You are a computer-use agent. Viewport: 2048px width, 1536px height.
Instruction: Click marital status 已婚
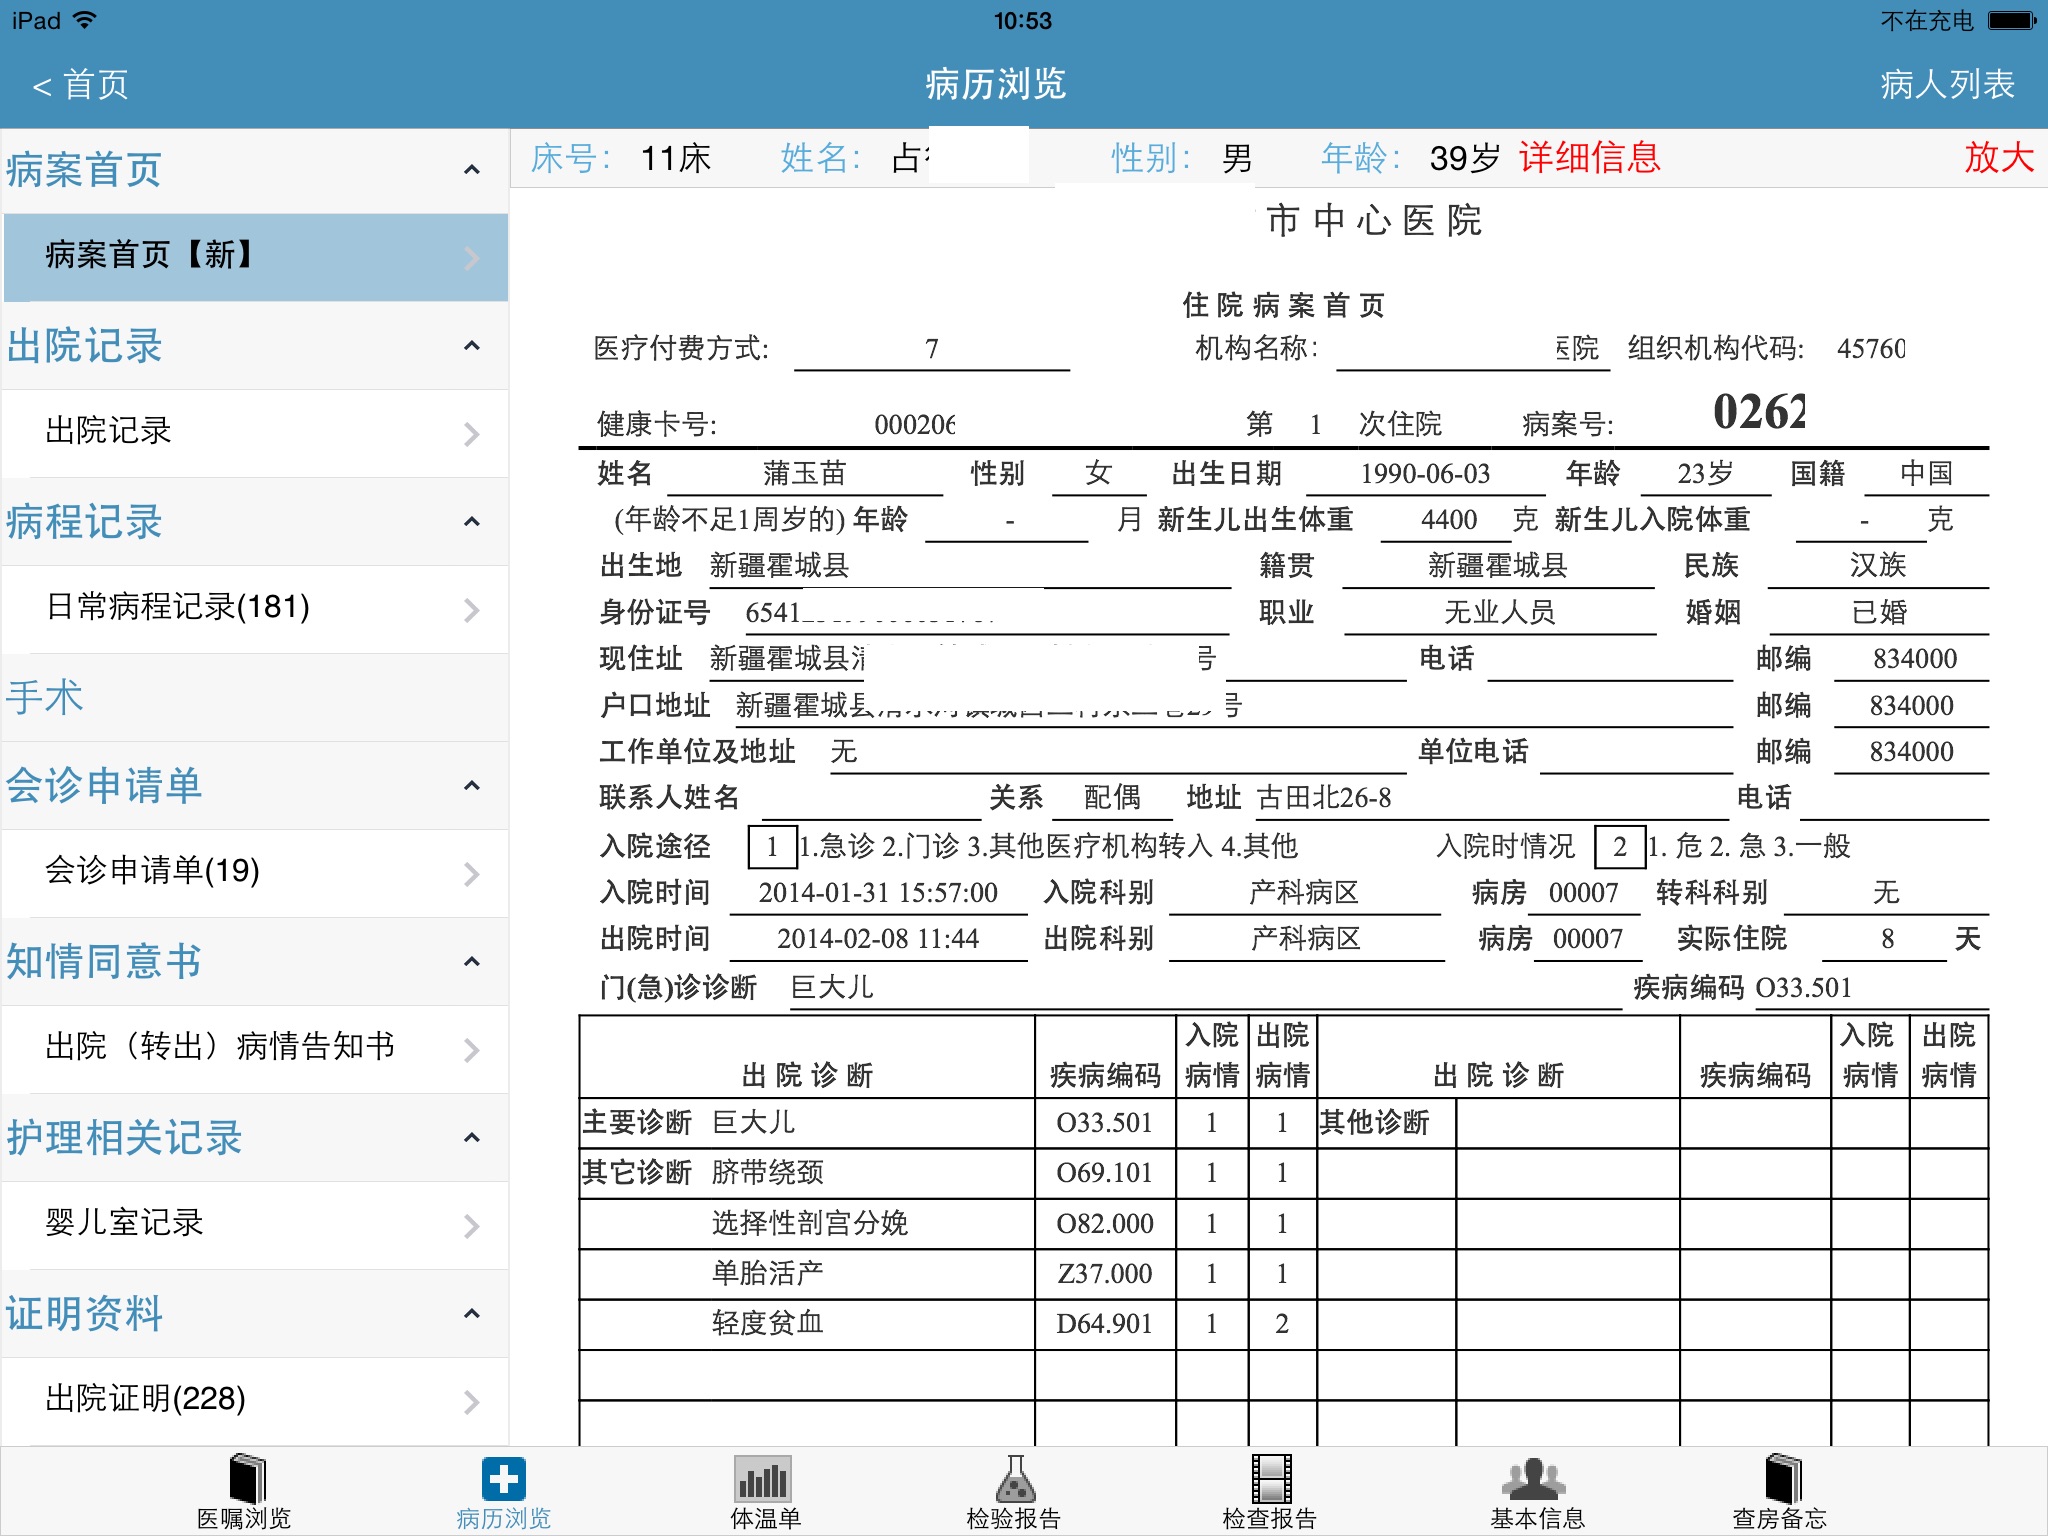click(x=1879, y=612)
